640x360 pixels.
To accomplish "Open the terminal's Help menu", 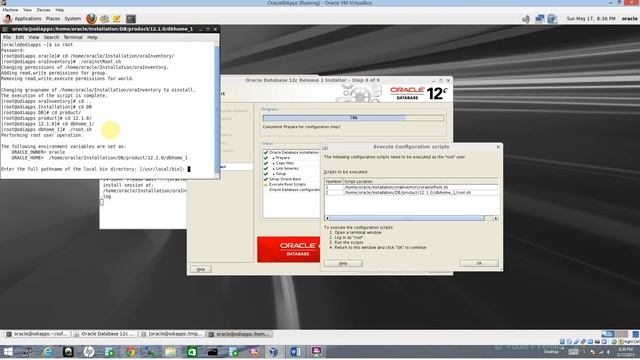I will 92,37.
